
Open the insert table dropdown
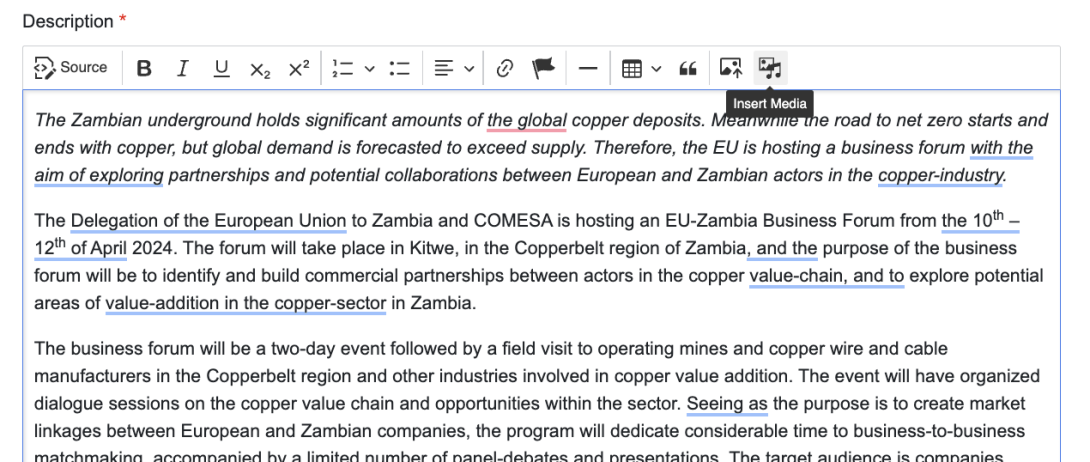pos(641,68)
